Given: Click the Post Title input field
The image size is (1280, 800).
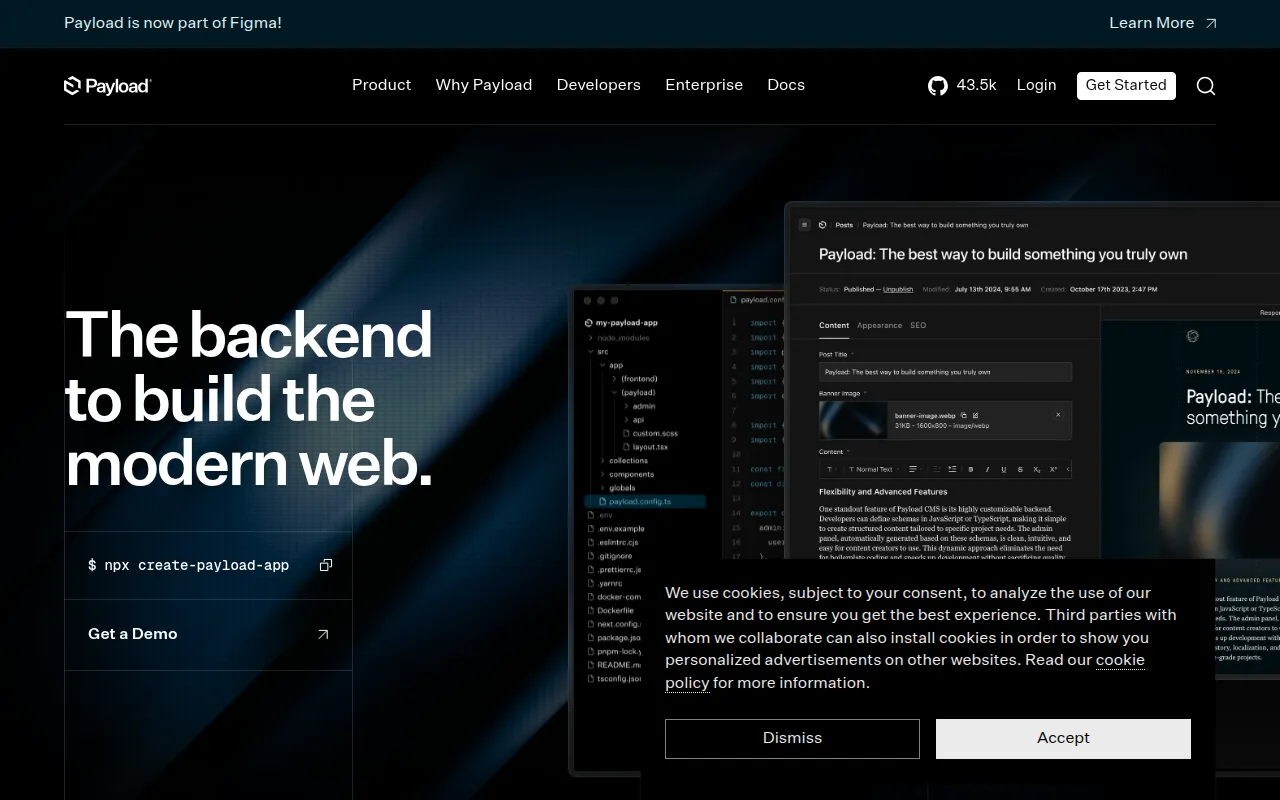Looking at the screenshot, I should point(945,372).
